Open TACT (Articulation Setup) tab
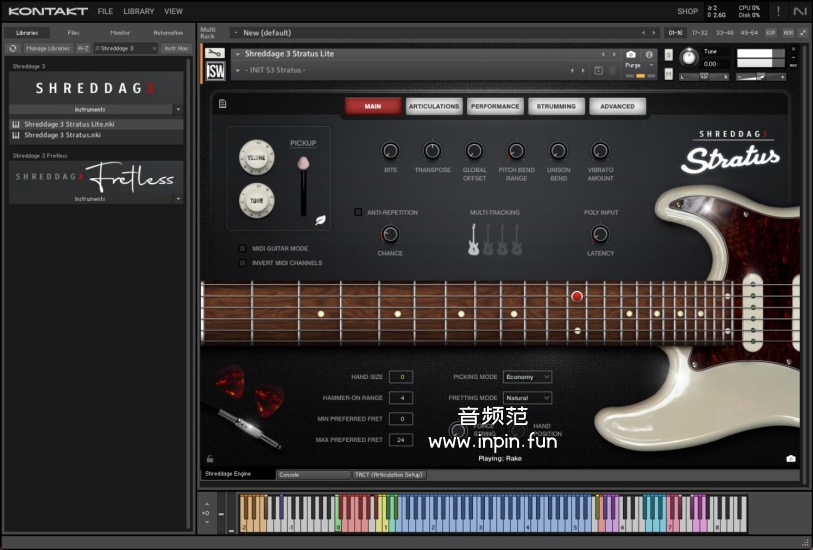This screenshot has width=813, height=550. (389, 474)
